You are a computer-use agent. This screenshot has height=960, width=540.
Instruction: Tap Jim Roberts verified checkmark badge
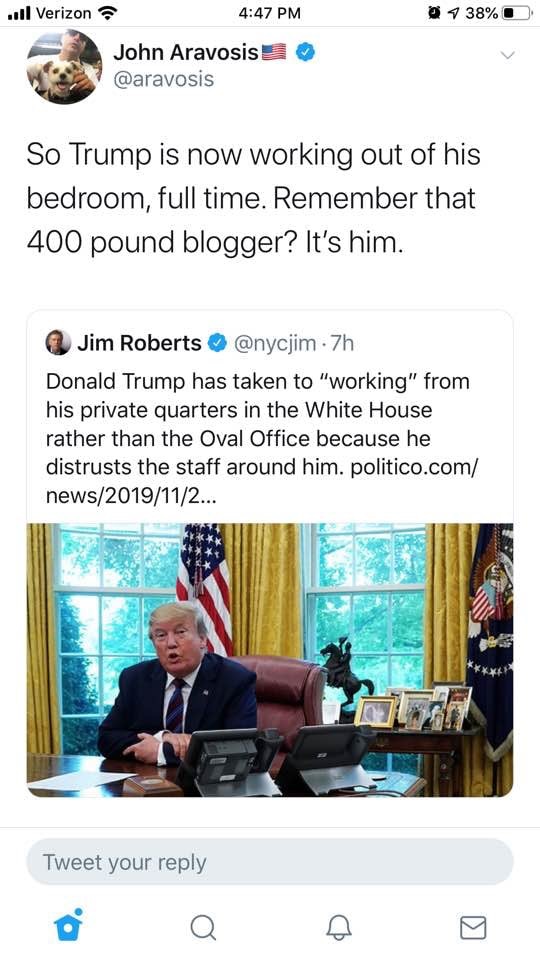217,343
